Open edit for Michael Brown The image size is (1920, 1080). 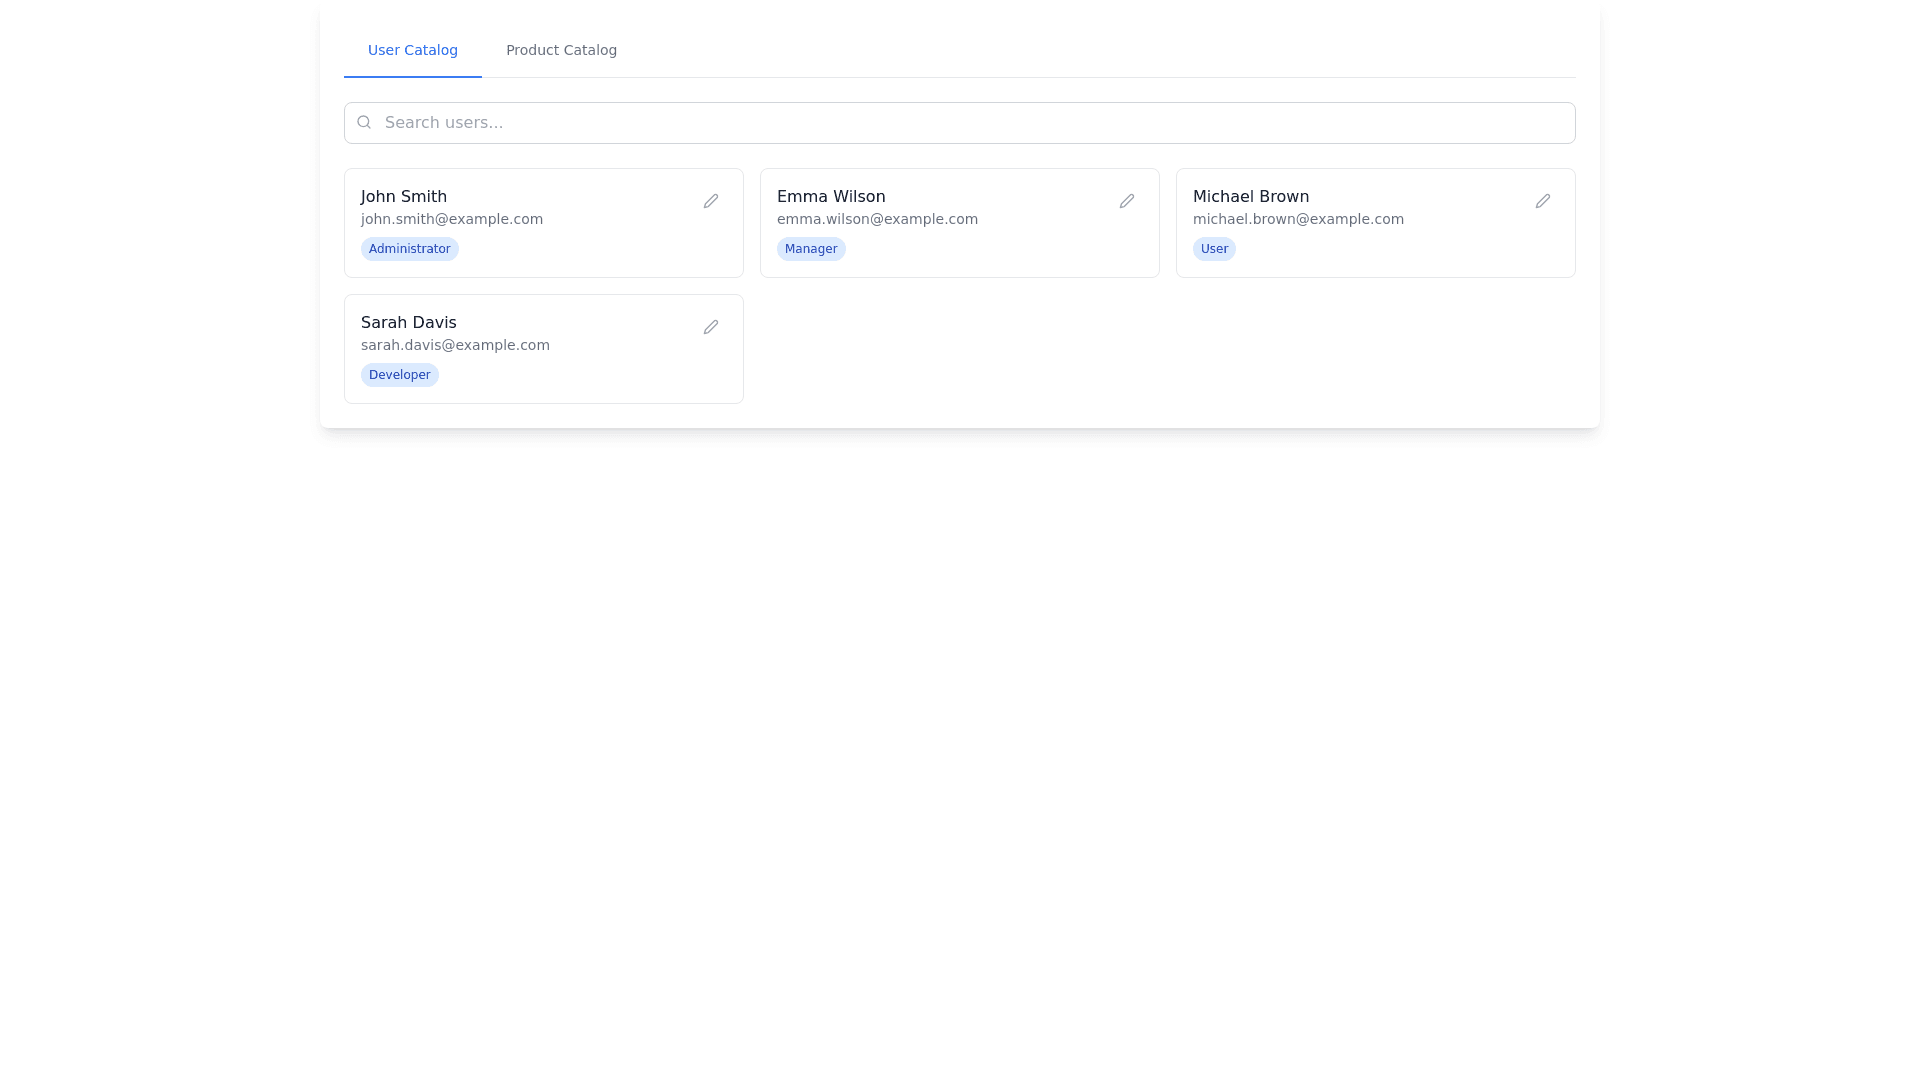pos(1543,201)
